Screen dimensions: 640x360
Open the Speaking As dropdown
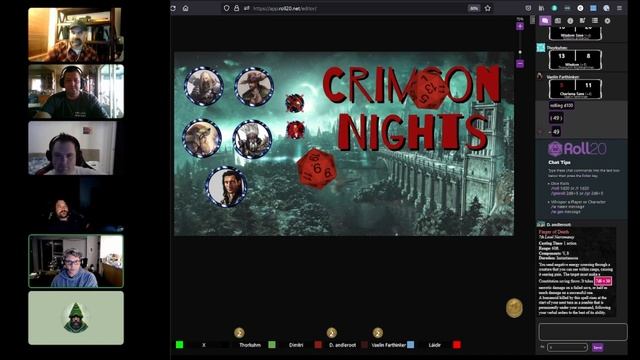coord(567,347)
